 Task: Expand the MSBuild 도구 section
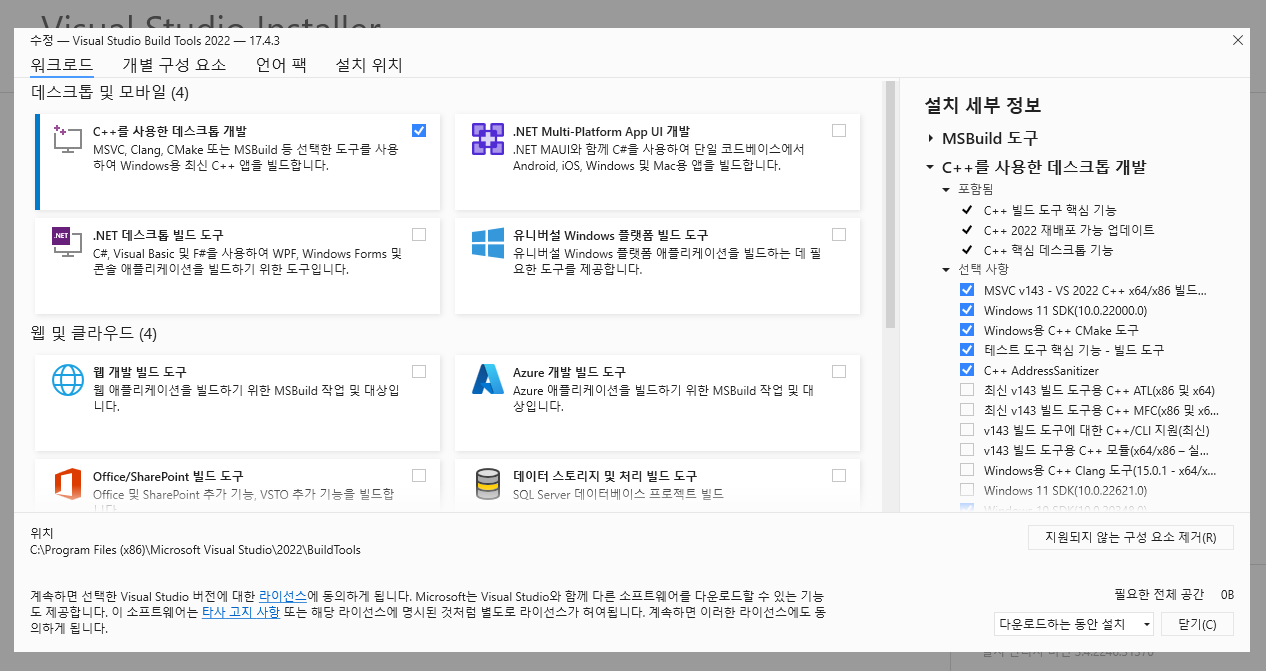[930, 139]
